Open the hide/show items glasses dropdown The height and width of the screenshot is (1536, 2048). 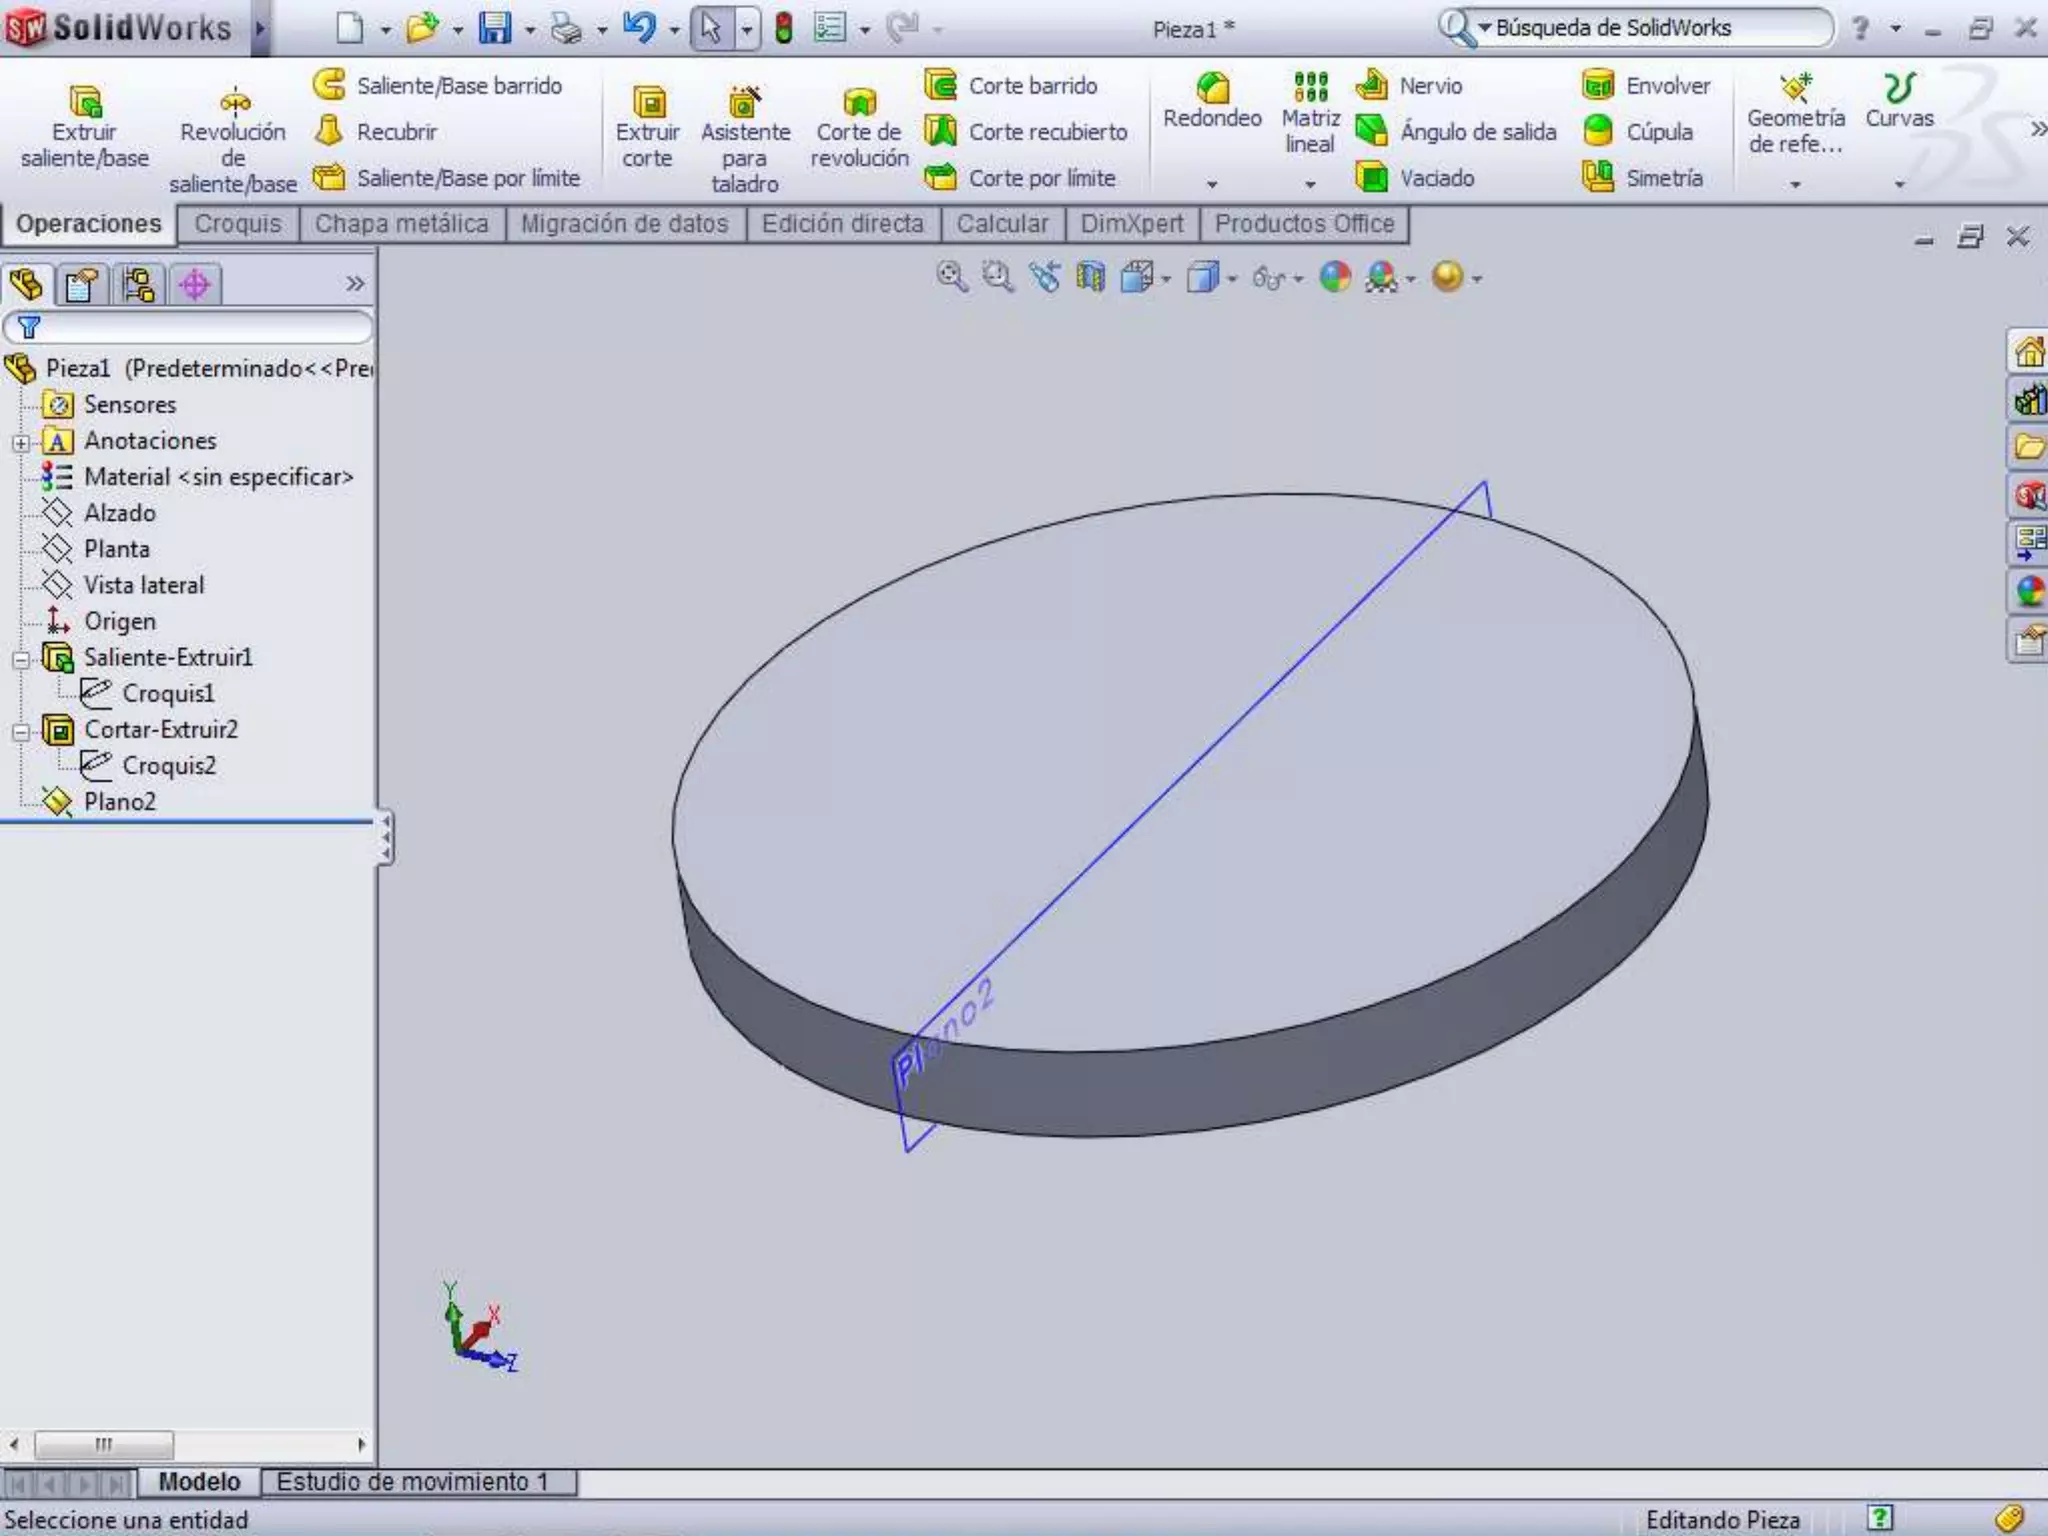click(x=1277, y=278)
